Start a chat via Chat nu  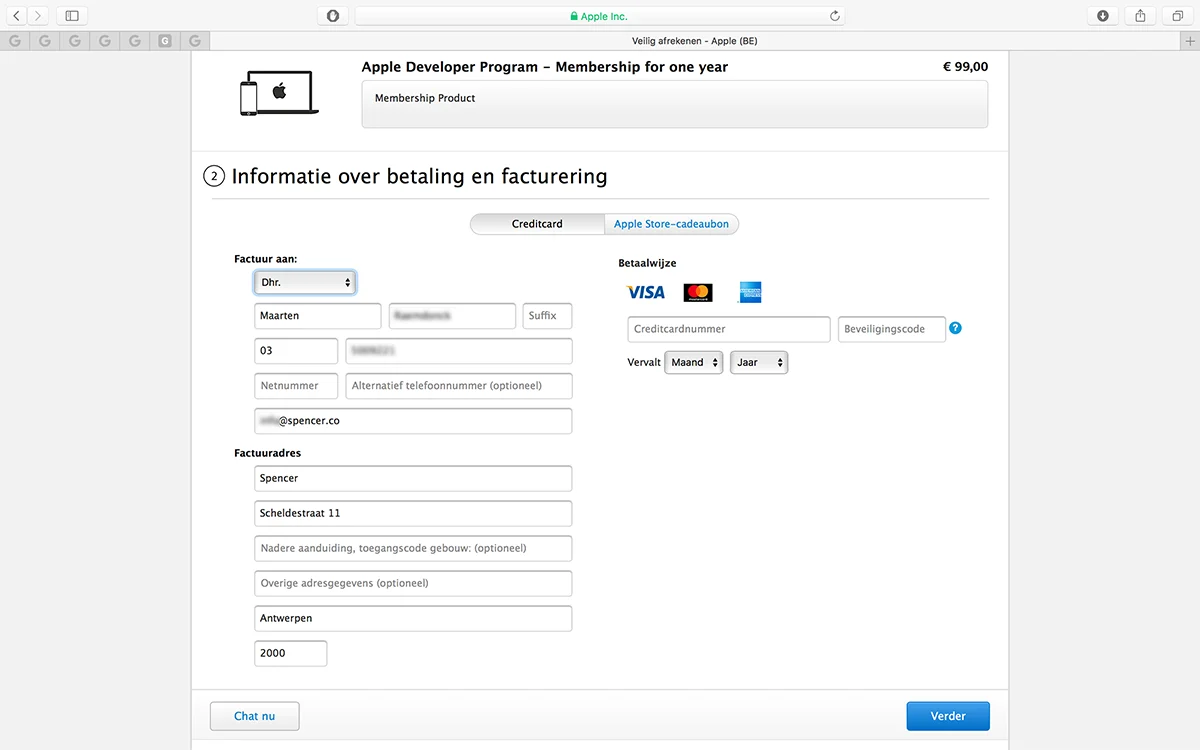click(x=254, y=716)
